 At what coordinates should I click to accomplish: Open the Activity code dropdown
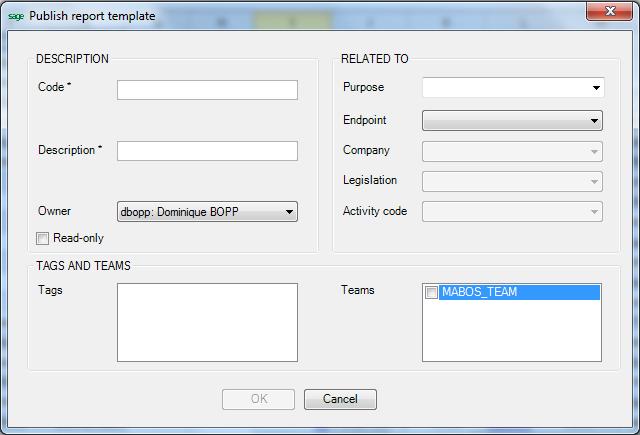click(512, 212)
